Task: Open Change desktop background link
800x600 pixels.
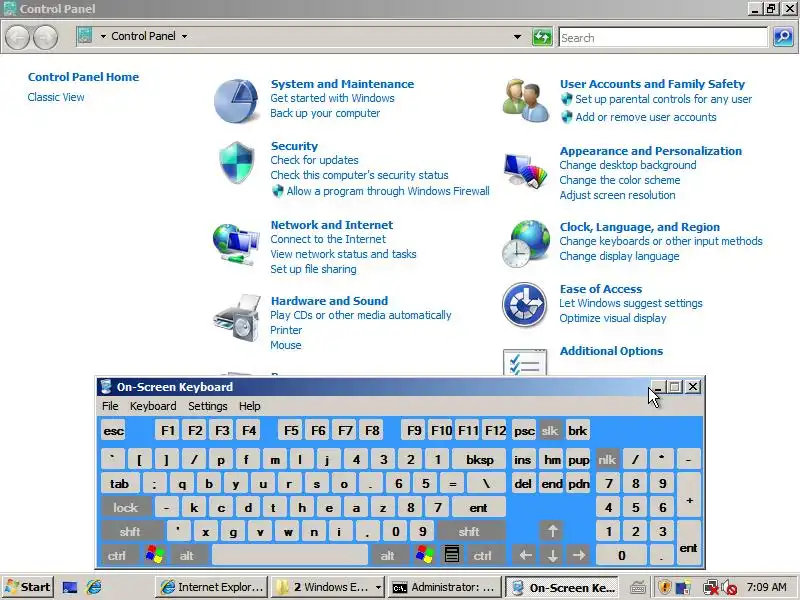Action: 628,165
